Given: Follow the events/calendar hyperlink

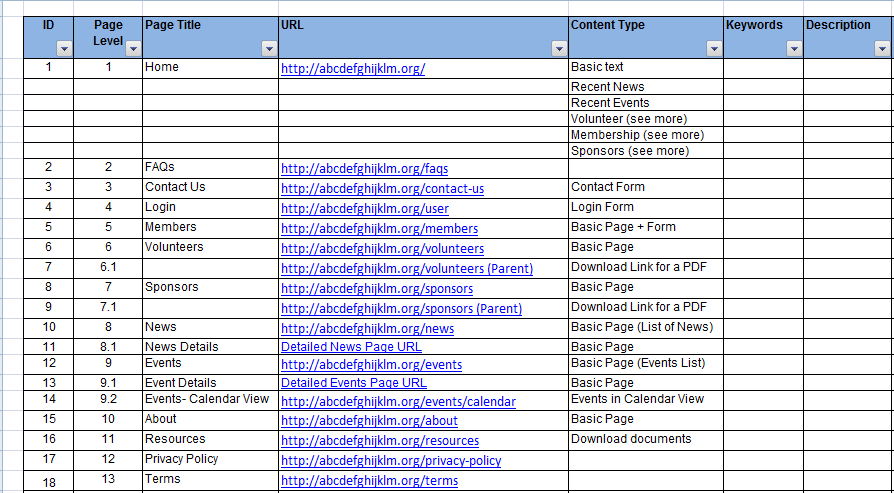Looking at the screenshot, I should click(x=398, y=402).
